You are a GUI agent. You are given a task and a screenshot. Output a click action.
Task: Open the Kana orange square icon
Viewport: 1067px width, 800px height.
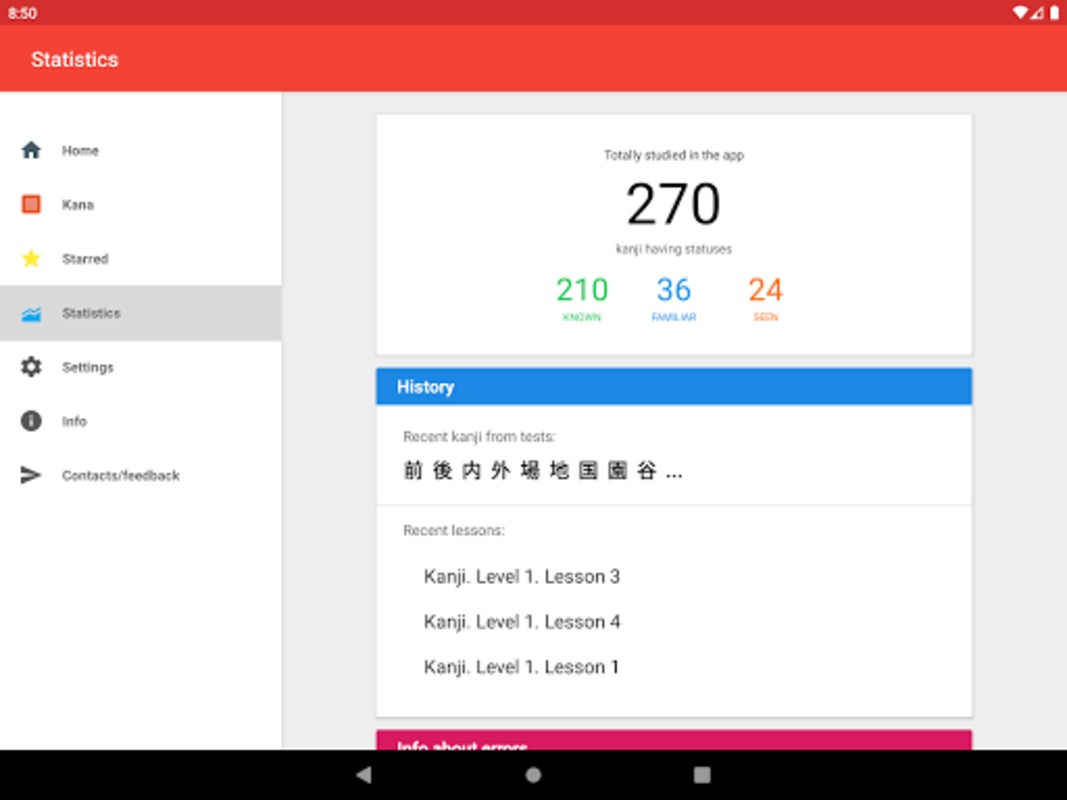[31, 204]
